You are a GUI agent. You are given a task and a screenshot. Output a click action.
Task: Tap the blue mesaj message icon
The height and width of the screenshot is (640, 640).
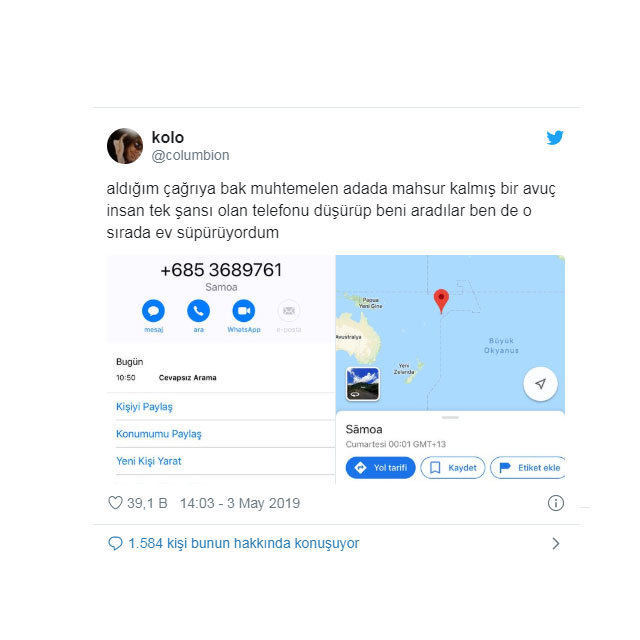coord(153,311)
